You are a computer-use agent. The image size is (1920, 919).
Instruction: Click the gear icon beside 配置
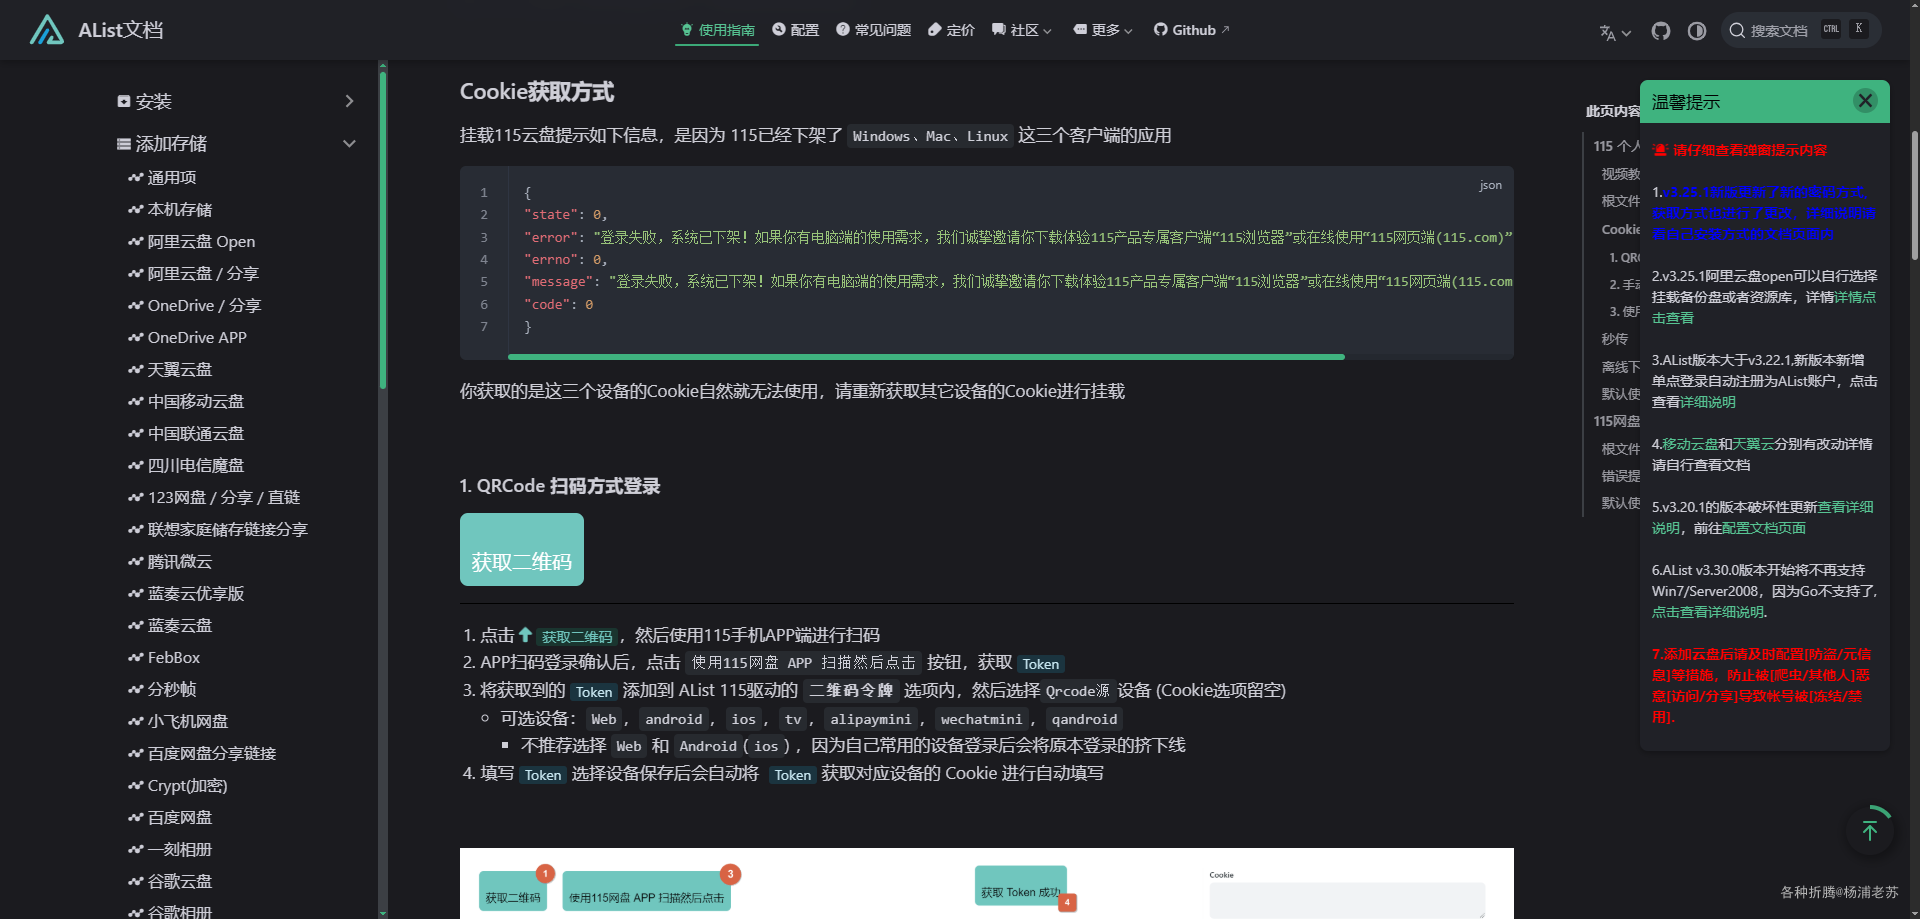point(779,30)
